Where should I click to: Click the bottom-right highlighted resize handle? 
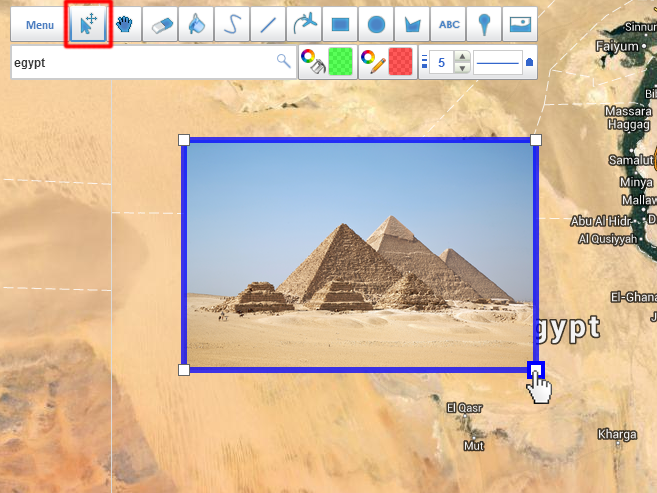pyautogui.click(x=535, y=370)
